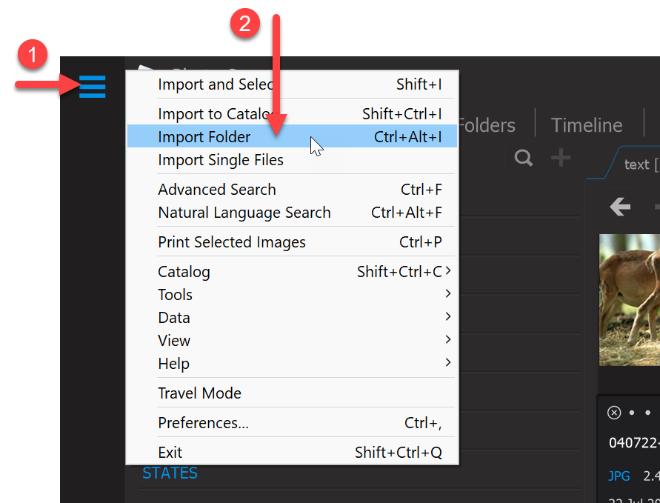
Task: Expand the Catalog submenu
Action: (x=292, y=271)
